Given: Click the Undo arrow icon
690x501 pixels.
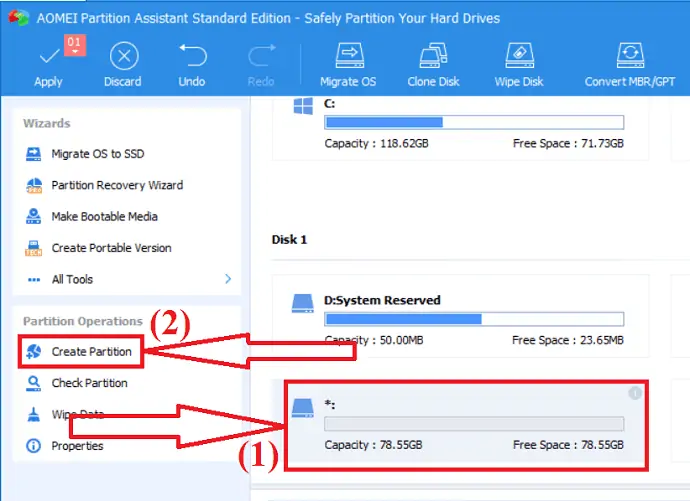Looking at the screenshot, I should tap(193, 55).
